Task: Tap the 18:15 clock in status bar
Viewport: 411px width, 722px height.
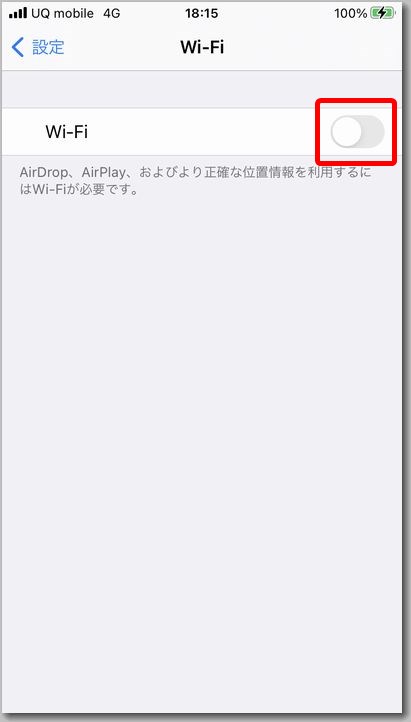Action: tap(202, 13)
